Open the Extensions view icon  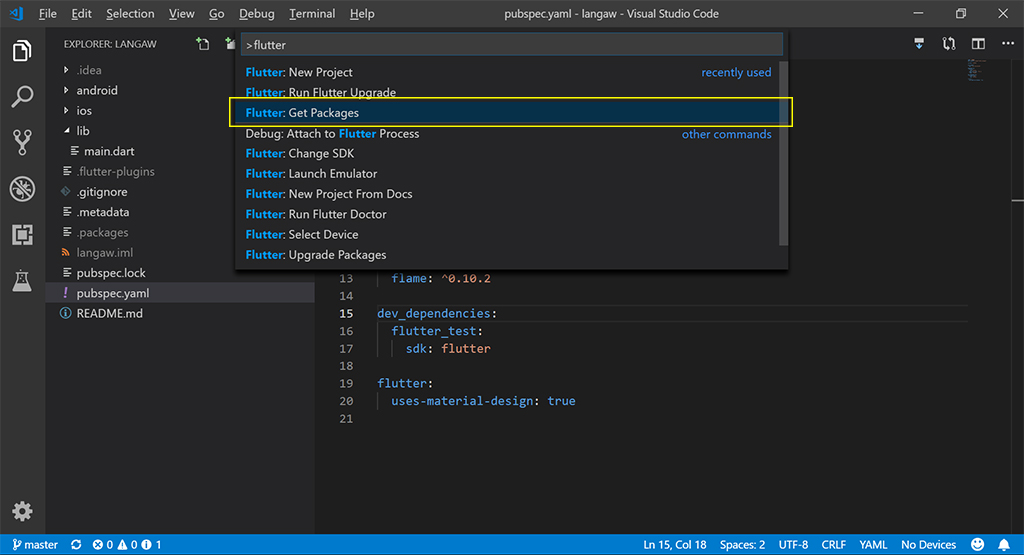[22, 235]
